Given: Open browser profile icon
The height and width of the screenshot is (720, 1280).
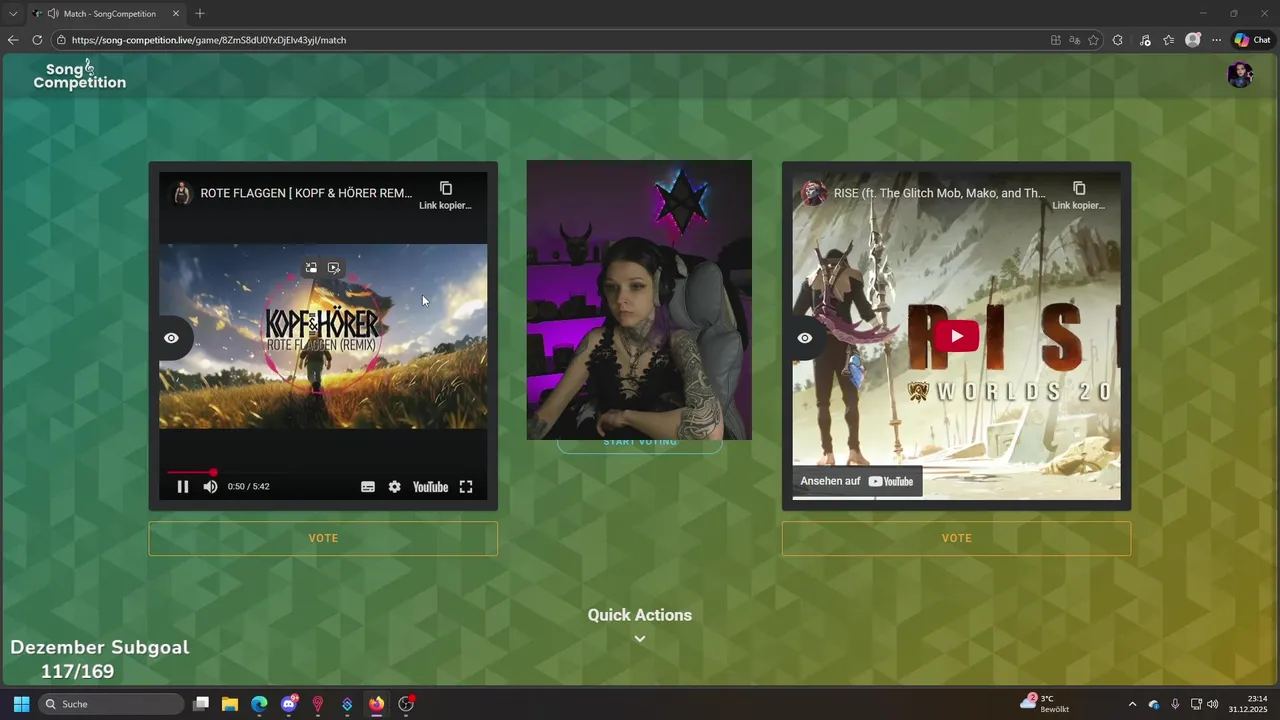Looking at the screenshot, I should (1193, 40).
